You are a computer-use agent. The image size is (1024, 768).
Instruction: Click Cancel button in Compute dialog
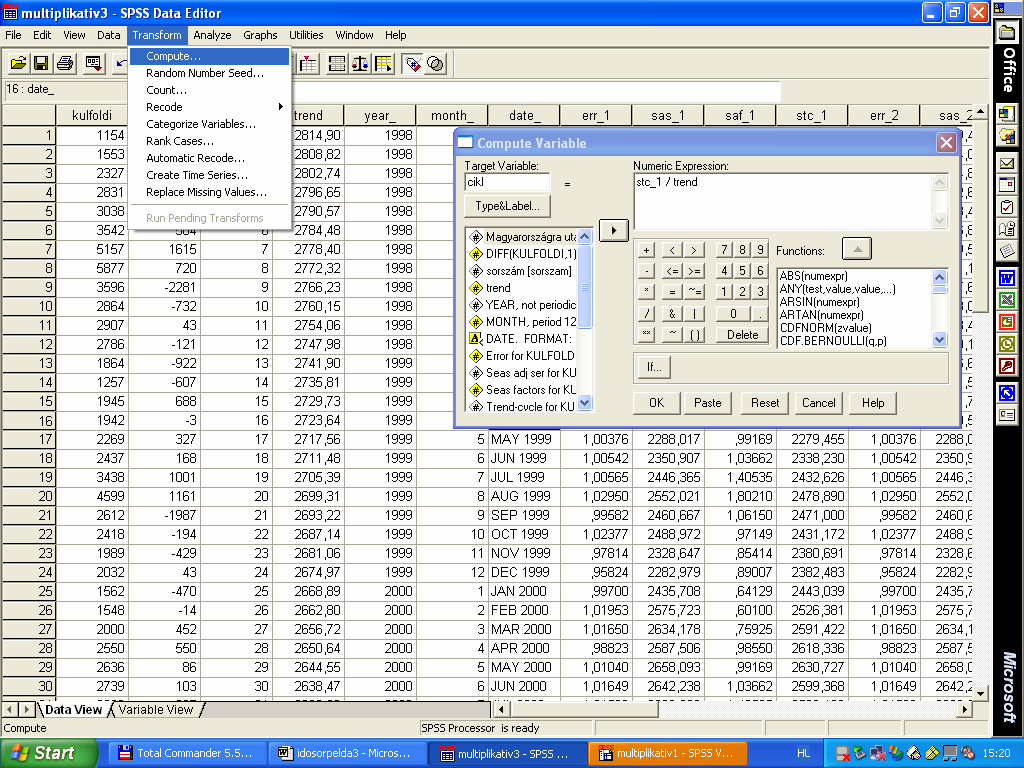(818, 403)
